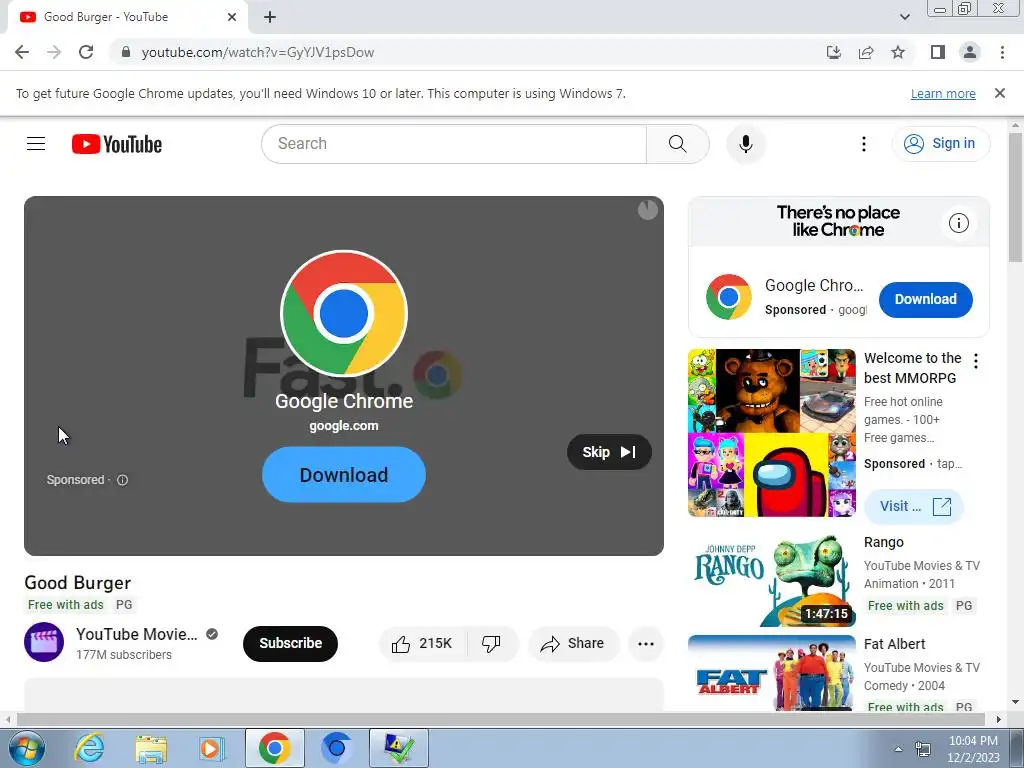Open Chrome's three-dot menu
Viewport: 1024px width, 768px height.
[x=1002, y=52]
